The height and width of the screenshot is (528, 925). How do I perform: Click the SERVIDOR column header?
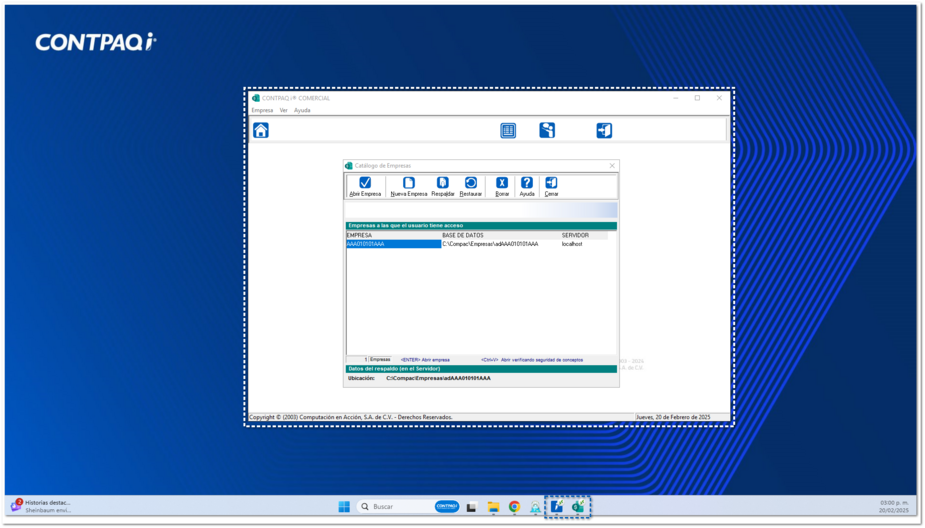(x=575, y=236)
